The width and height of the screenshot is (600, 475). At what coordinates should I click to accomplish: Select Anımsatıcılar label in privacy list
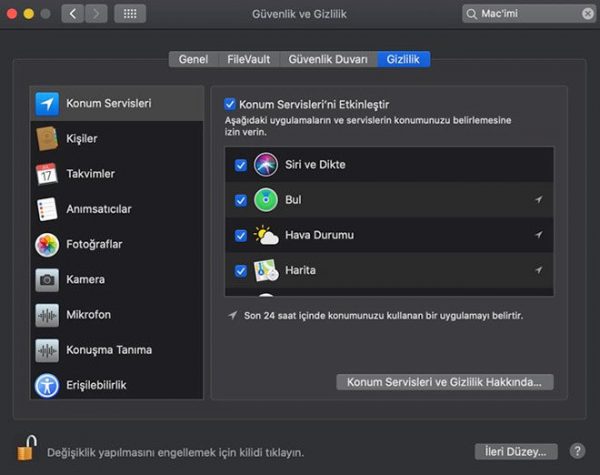click(x=99, y=209)
